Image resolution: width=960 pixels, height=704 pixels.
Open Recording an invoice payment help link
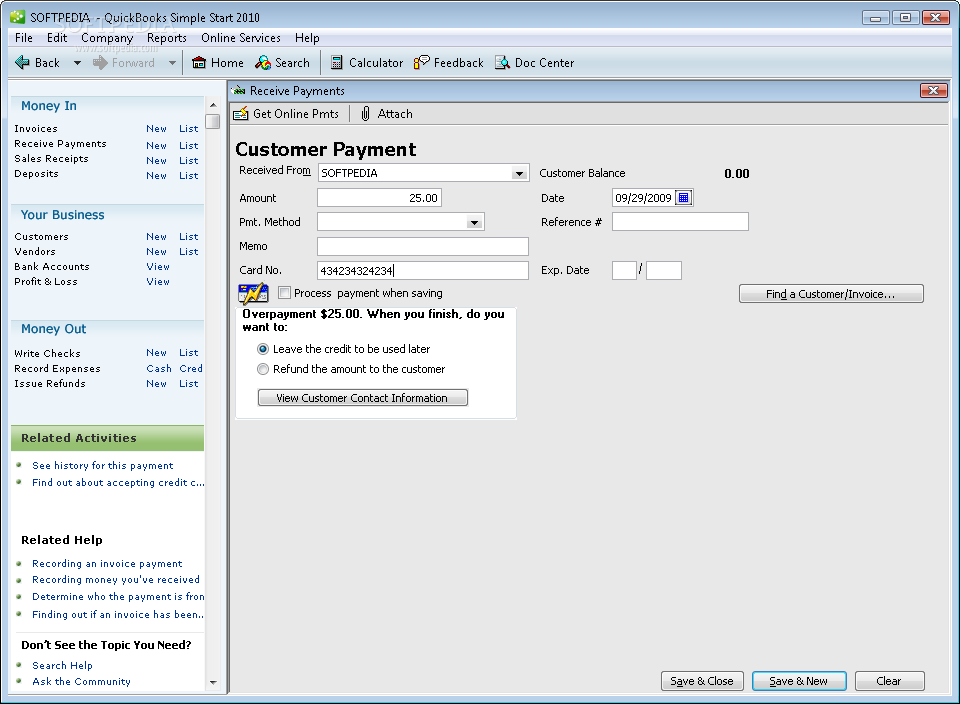tap(107, 564)
